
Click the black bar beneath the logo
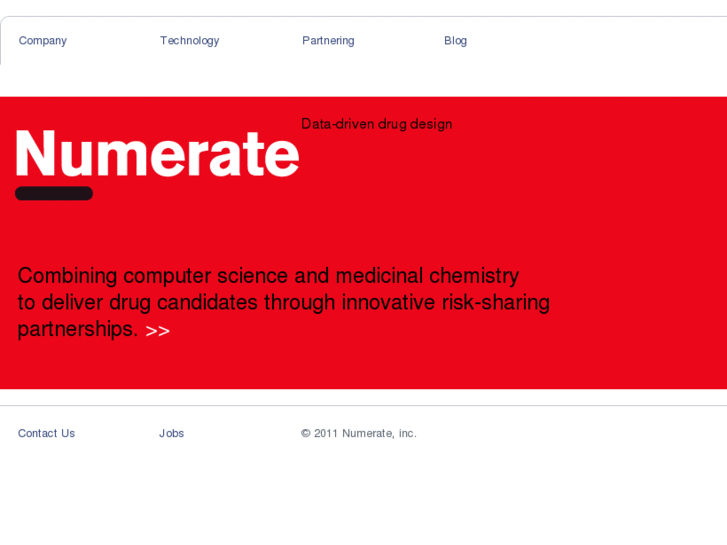pos(54,193)
